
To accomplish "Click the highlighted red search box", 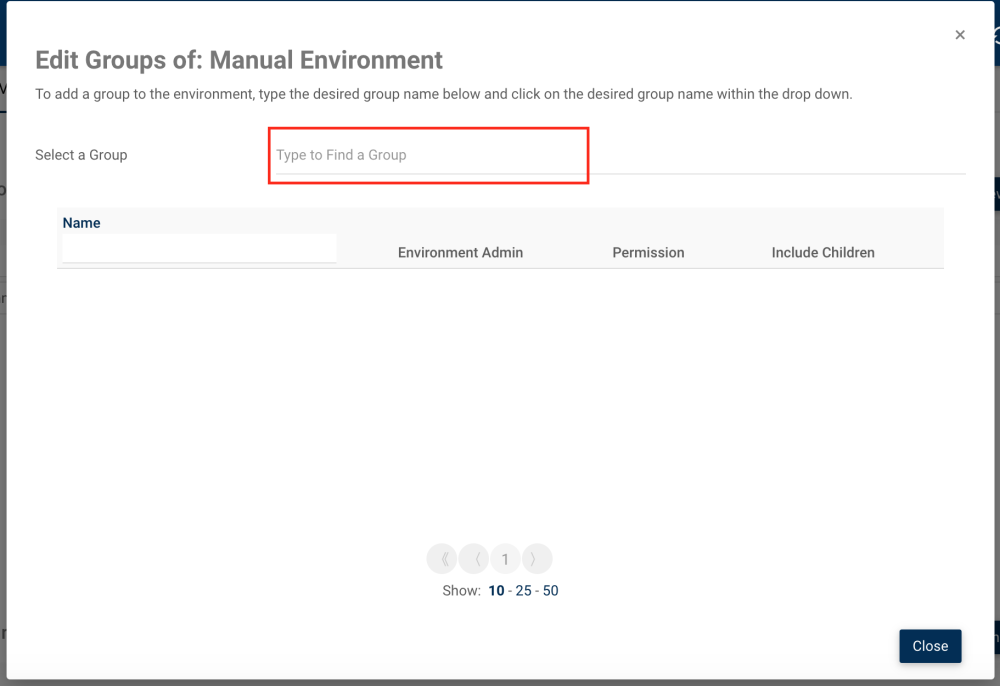I will [428, 155].
